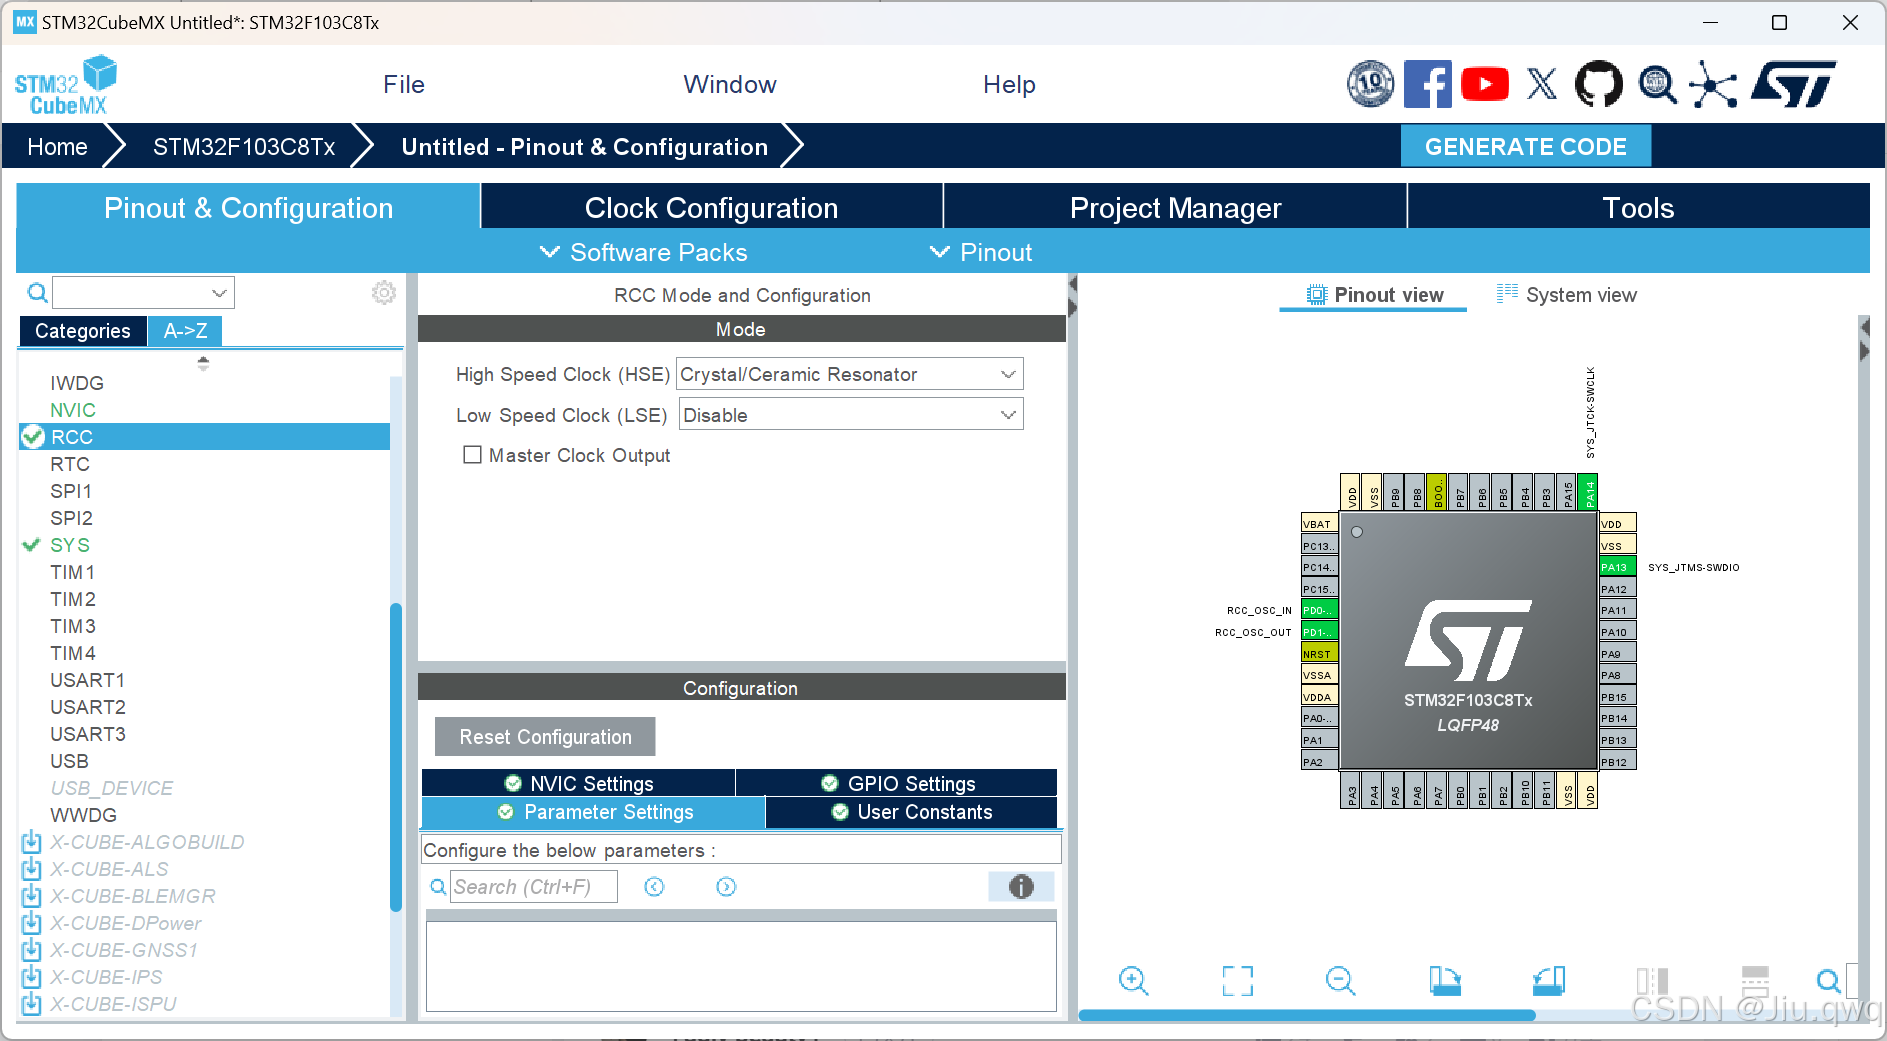Show parameter info with the 'i' icon
This screenshot has width=1887, height=1041.
1021,886
